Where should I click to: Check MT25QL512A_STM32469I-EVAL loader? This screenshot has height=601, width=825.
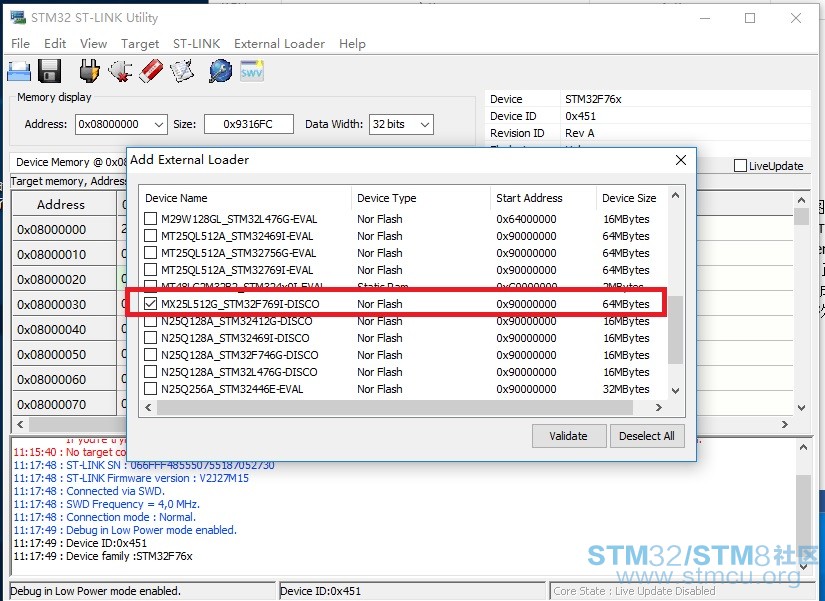point(150,236)
